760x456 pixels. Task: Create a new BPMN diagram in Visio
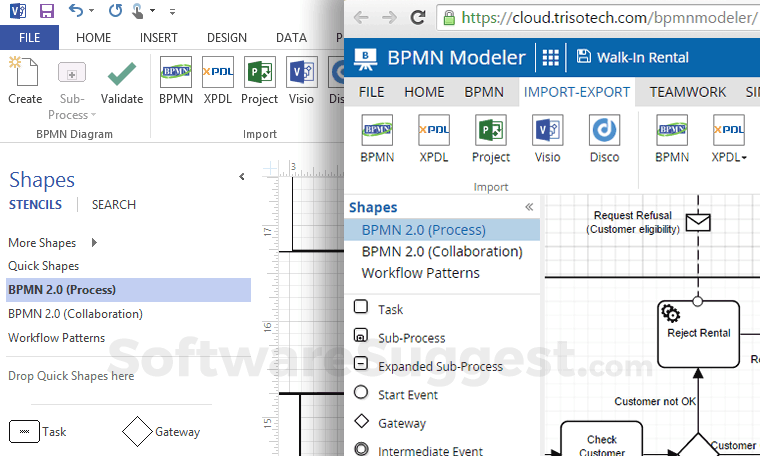[x=25, y=80]
